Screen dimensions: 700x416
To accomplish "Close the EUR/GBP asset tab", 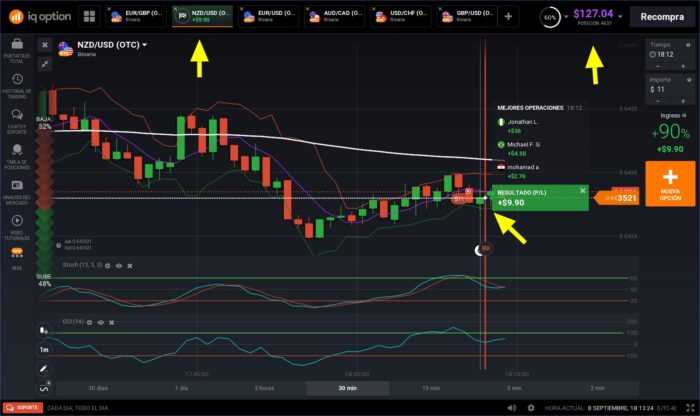I will [x=109, y=8].
